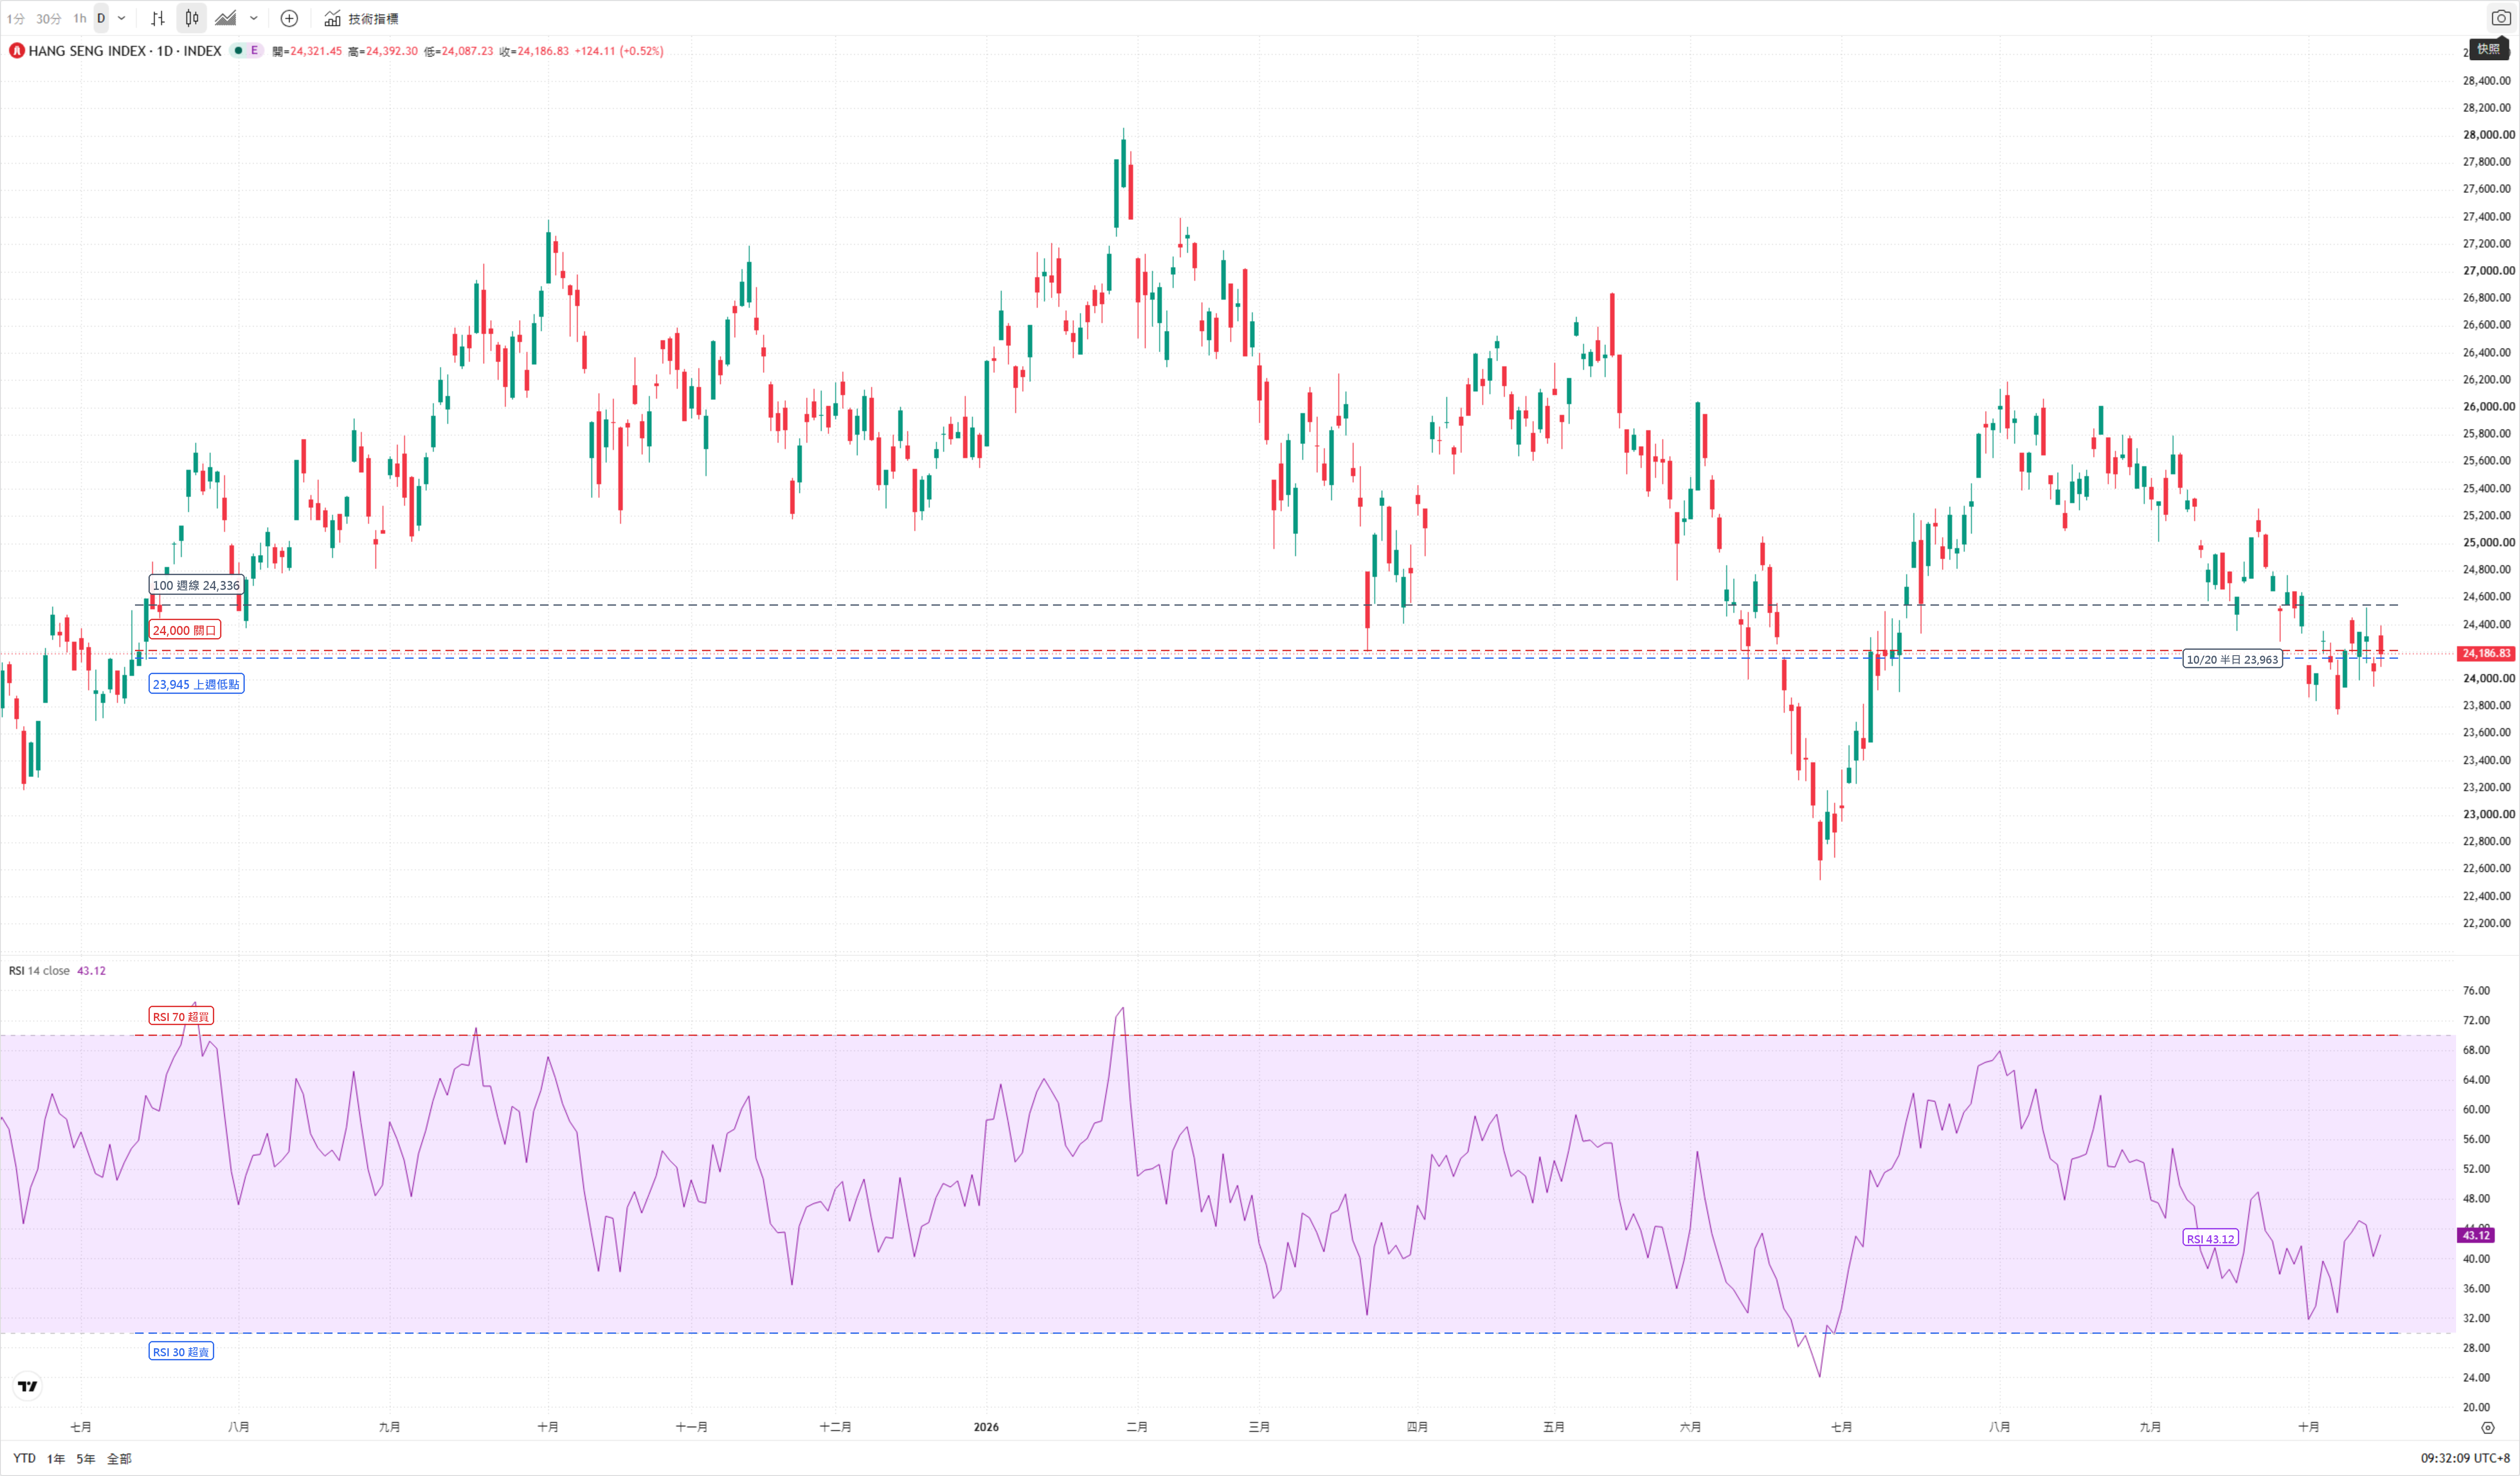Set the range to 全部
Image resolution: width=2520 pixels, height=1476 pixels.
point(119,1459)
